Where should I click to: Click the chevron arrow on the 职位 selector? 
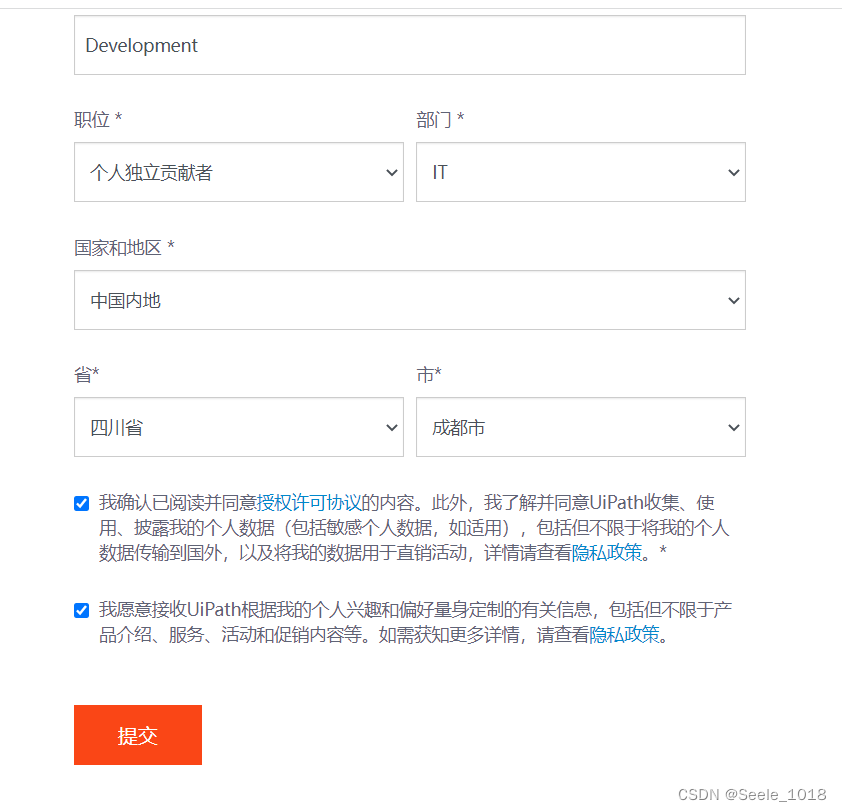(392, 172)
